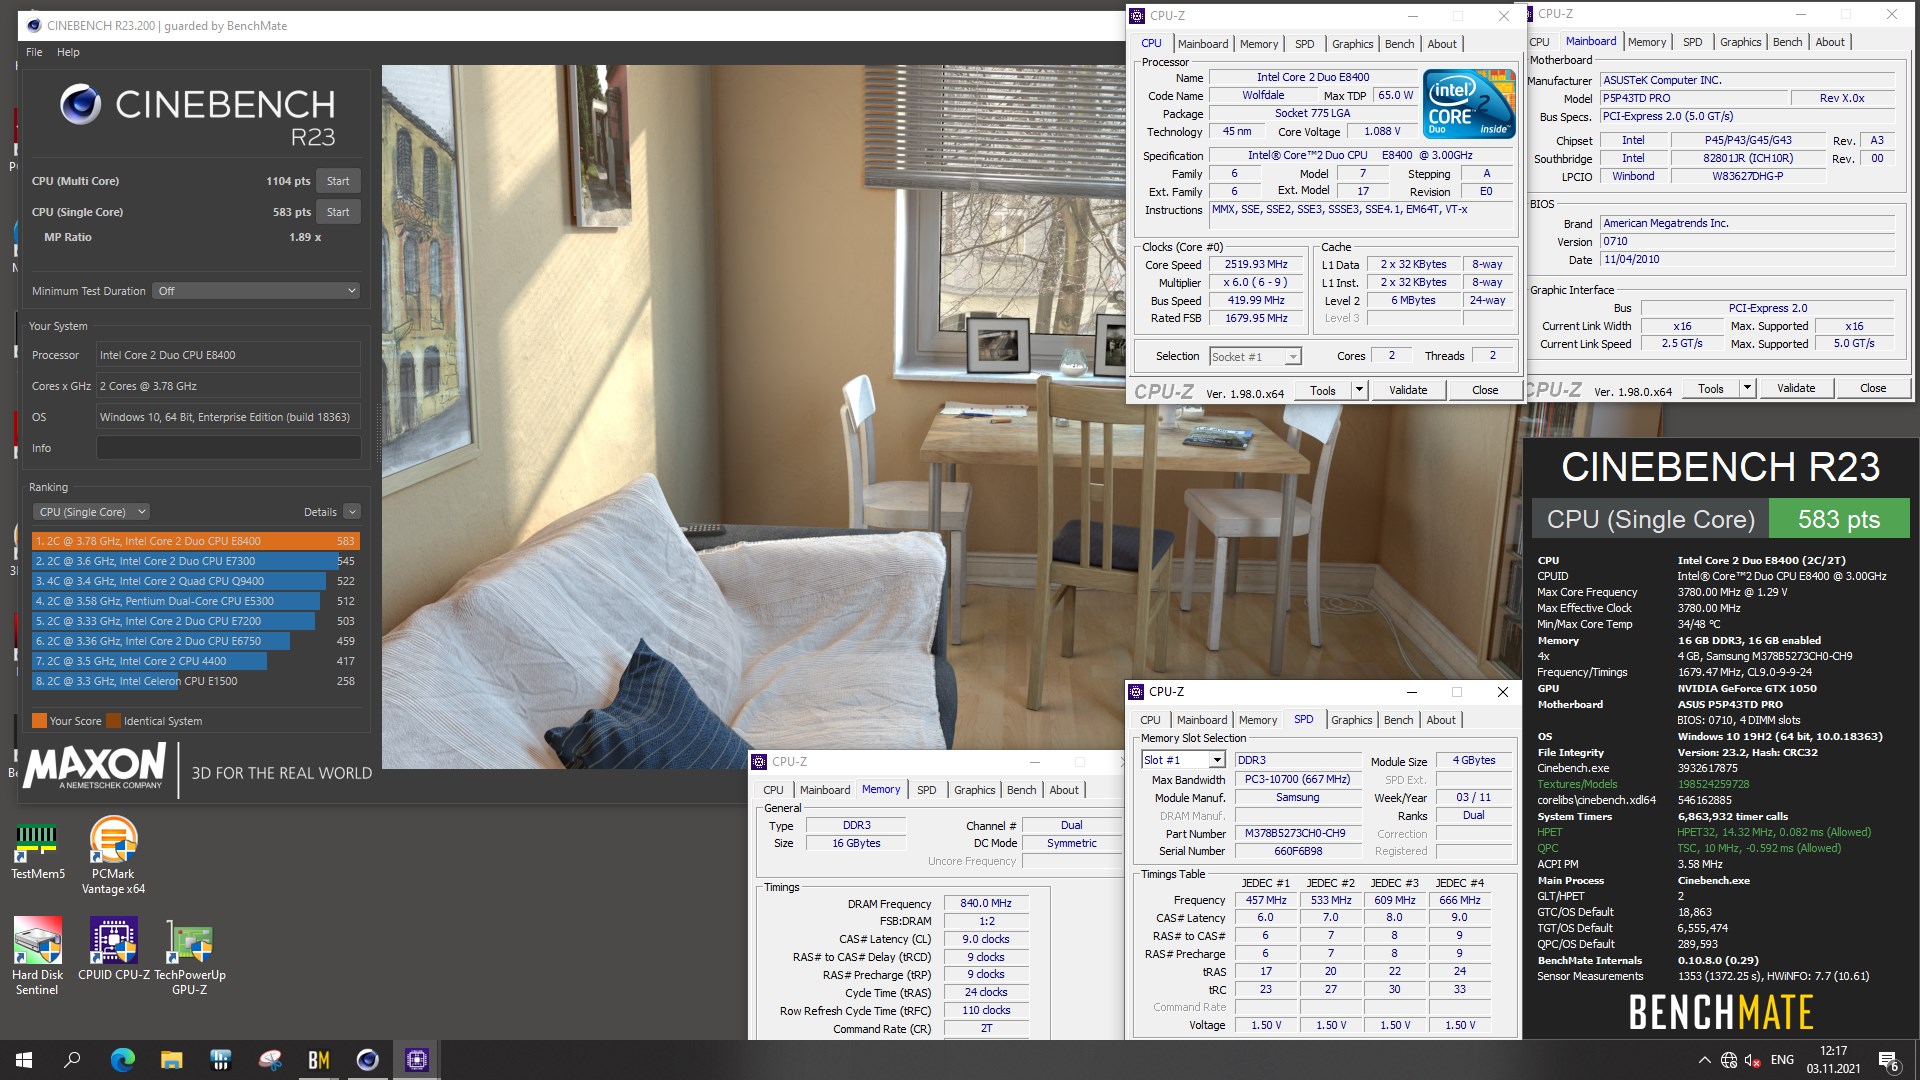Viewport: 1920px width, 1080px height.
Task: Switch to CPU-Z taskbar icon
Action: pyautogui.click(x=417, y=1060)
